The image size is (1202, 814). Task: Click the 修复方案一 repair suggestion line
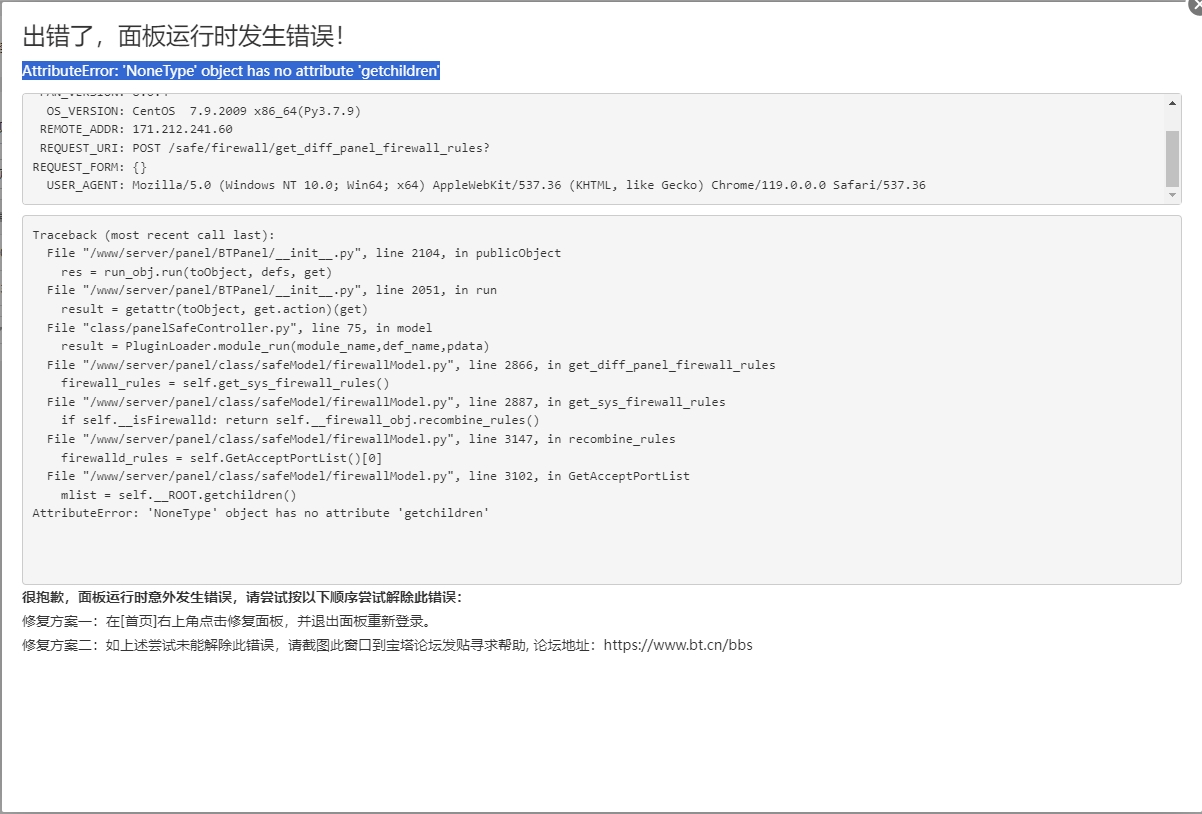227,621
